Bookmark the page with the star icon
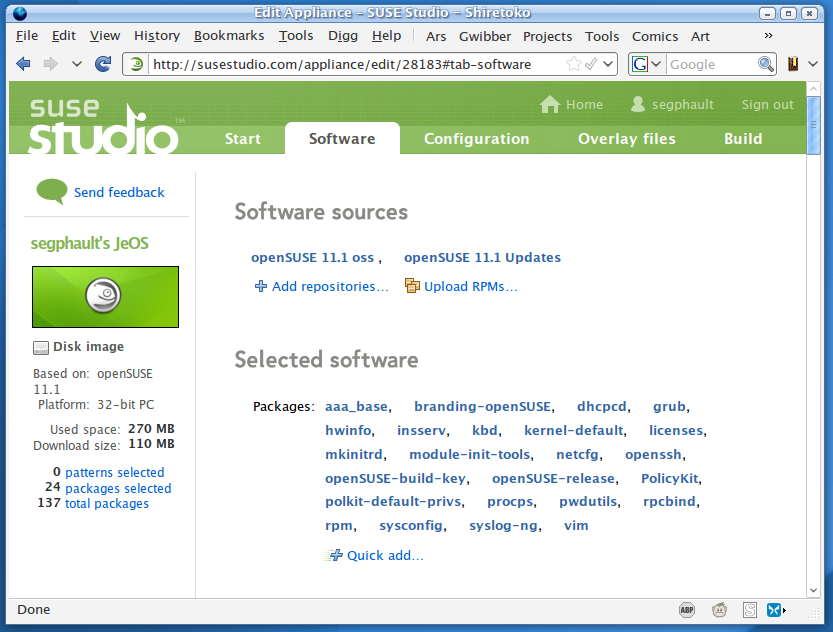833x632 pixels. click(x=574, y=64)
